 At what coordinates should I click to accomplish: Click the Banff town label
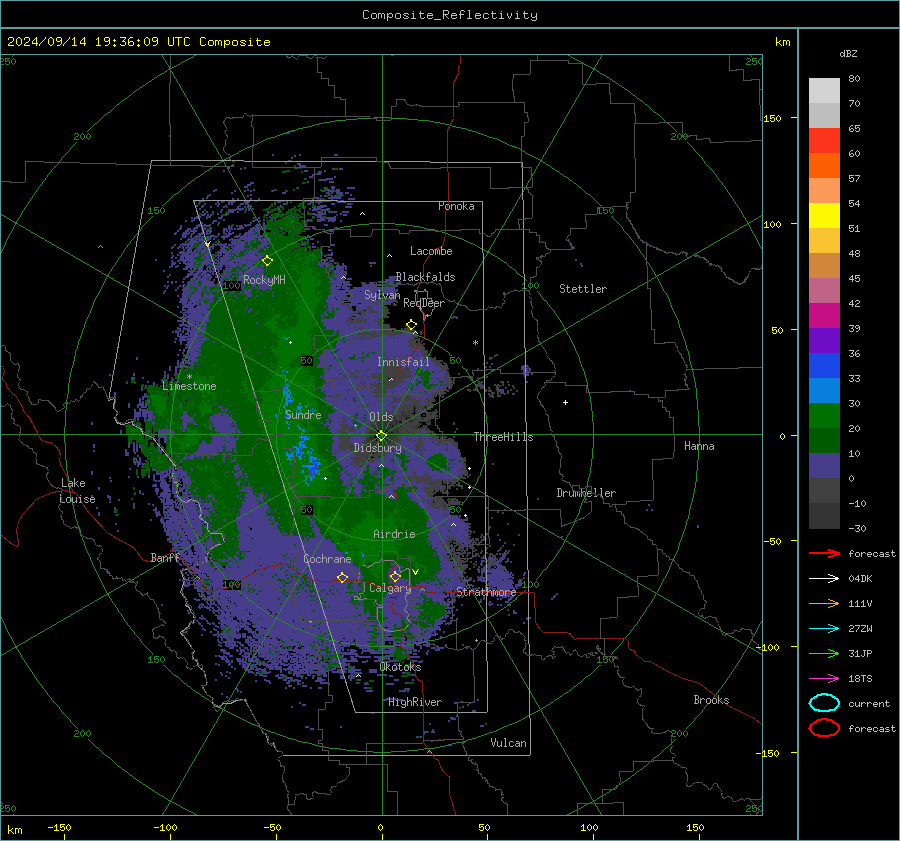165,558
